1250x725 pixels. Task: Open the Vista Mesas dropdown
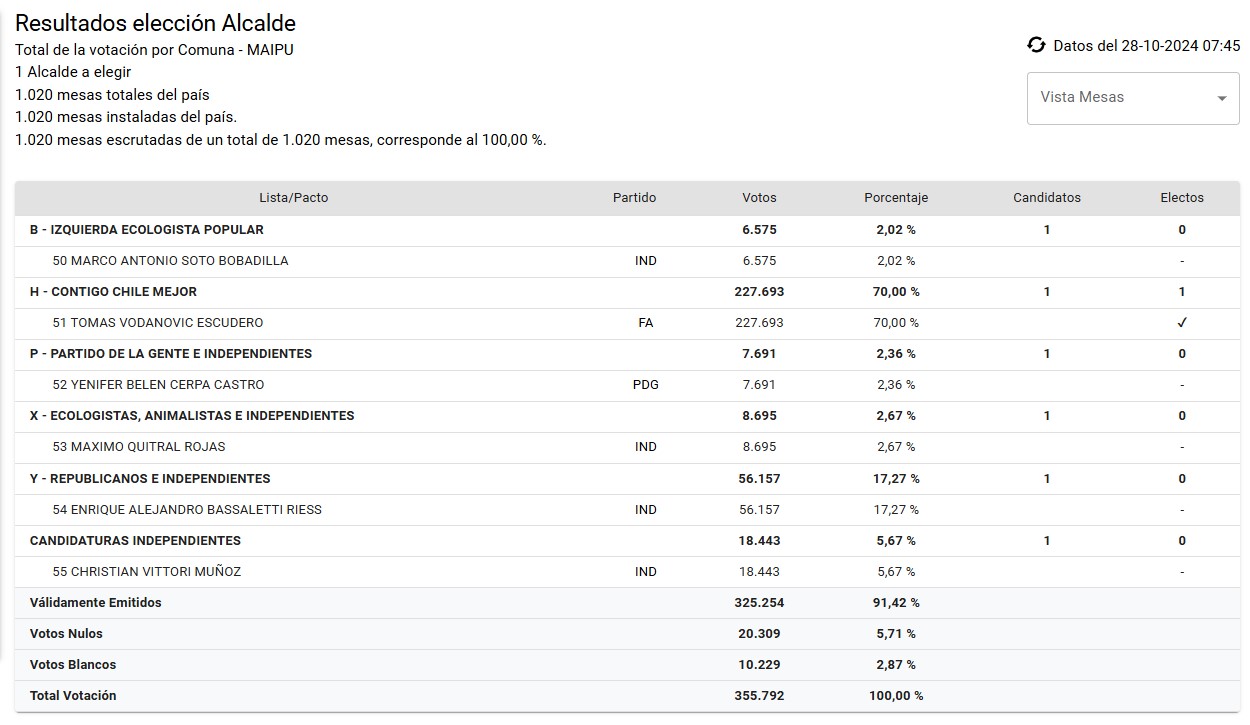pos(1120,97)
